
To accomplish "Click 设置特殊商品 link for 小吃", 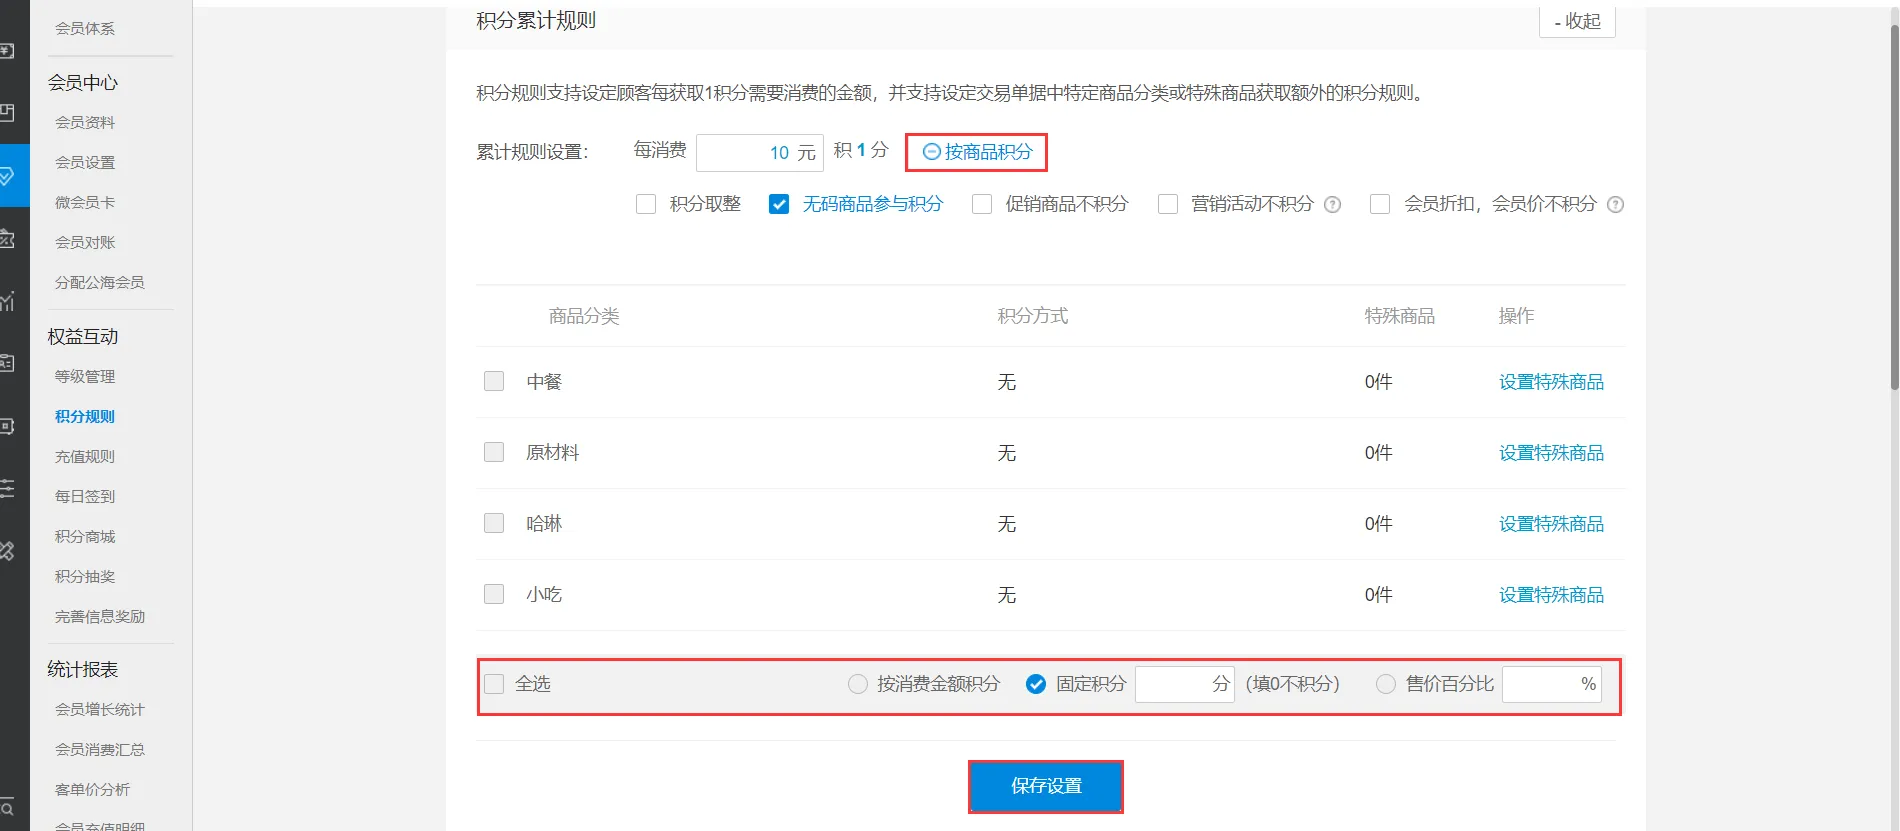I will point(1551,595).
